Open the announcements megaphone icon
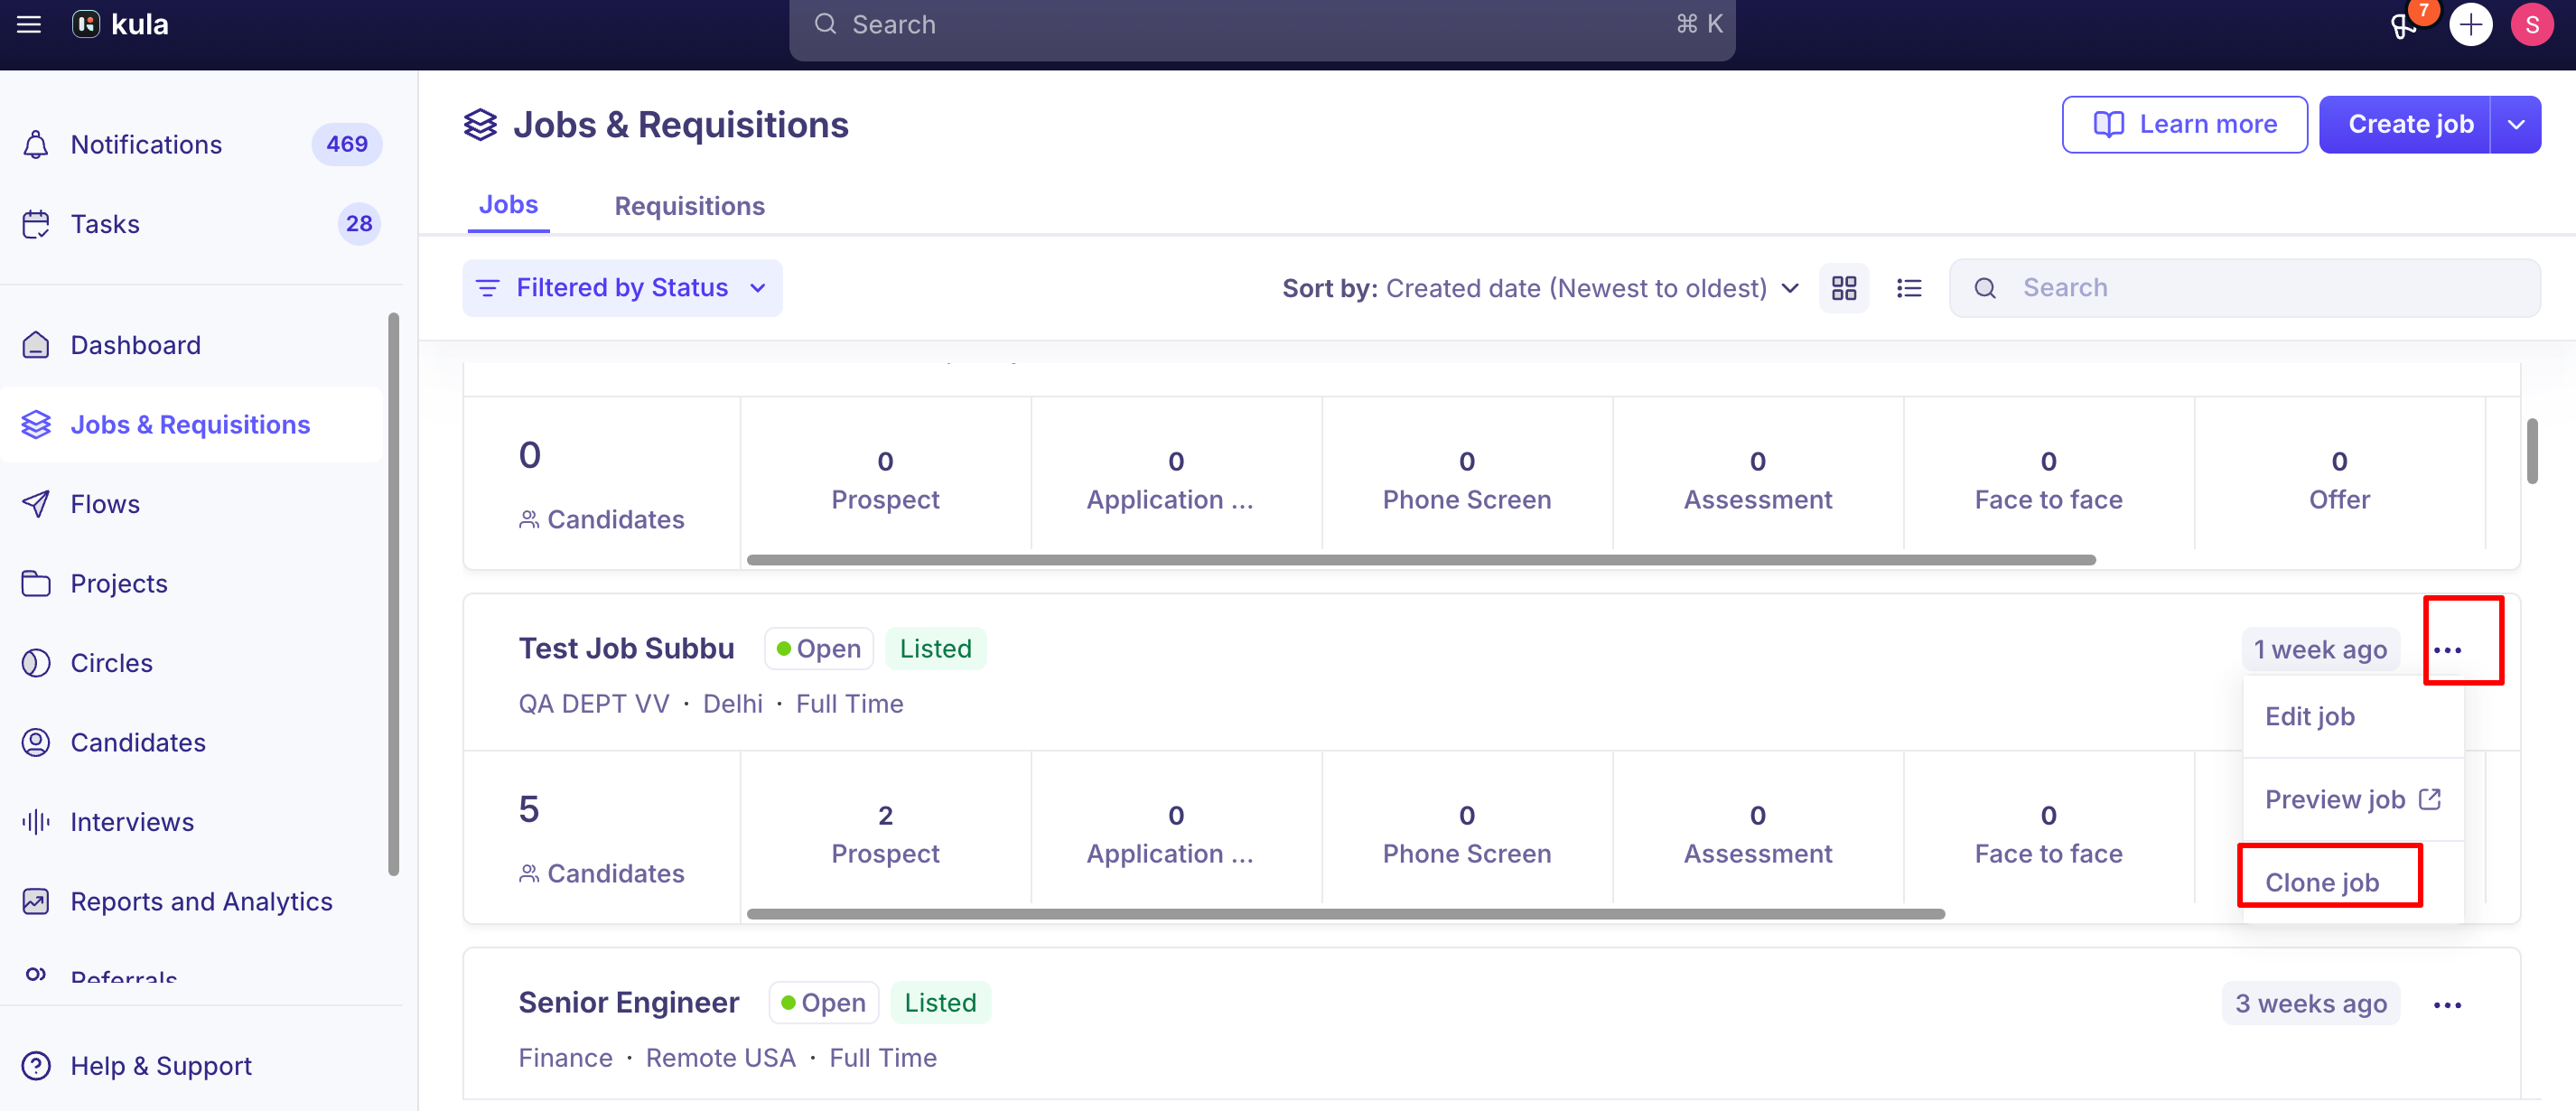2576x1111 pixels. (x=2404, y=25)
